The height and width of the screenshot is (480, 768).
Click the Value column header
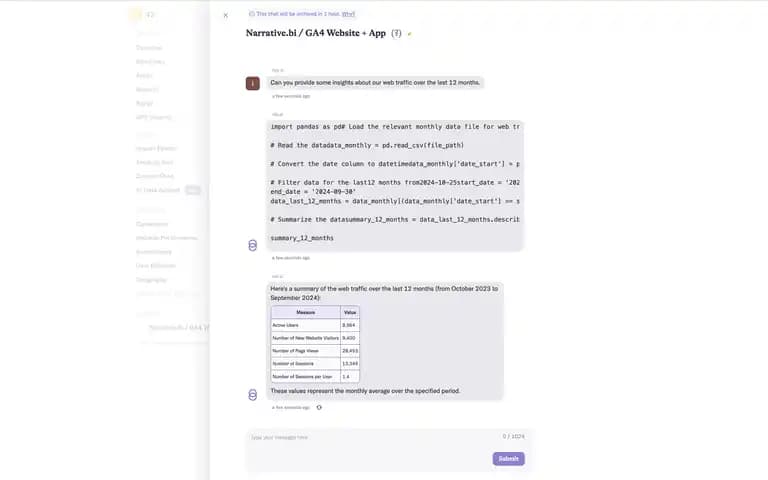point(350,312)
